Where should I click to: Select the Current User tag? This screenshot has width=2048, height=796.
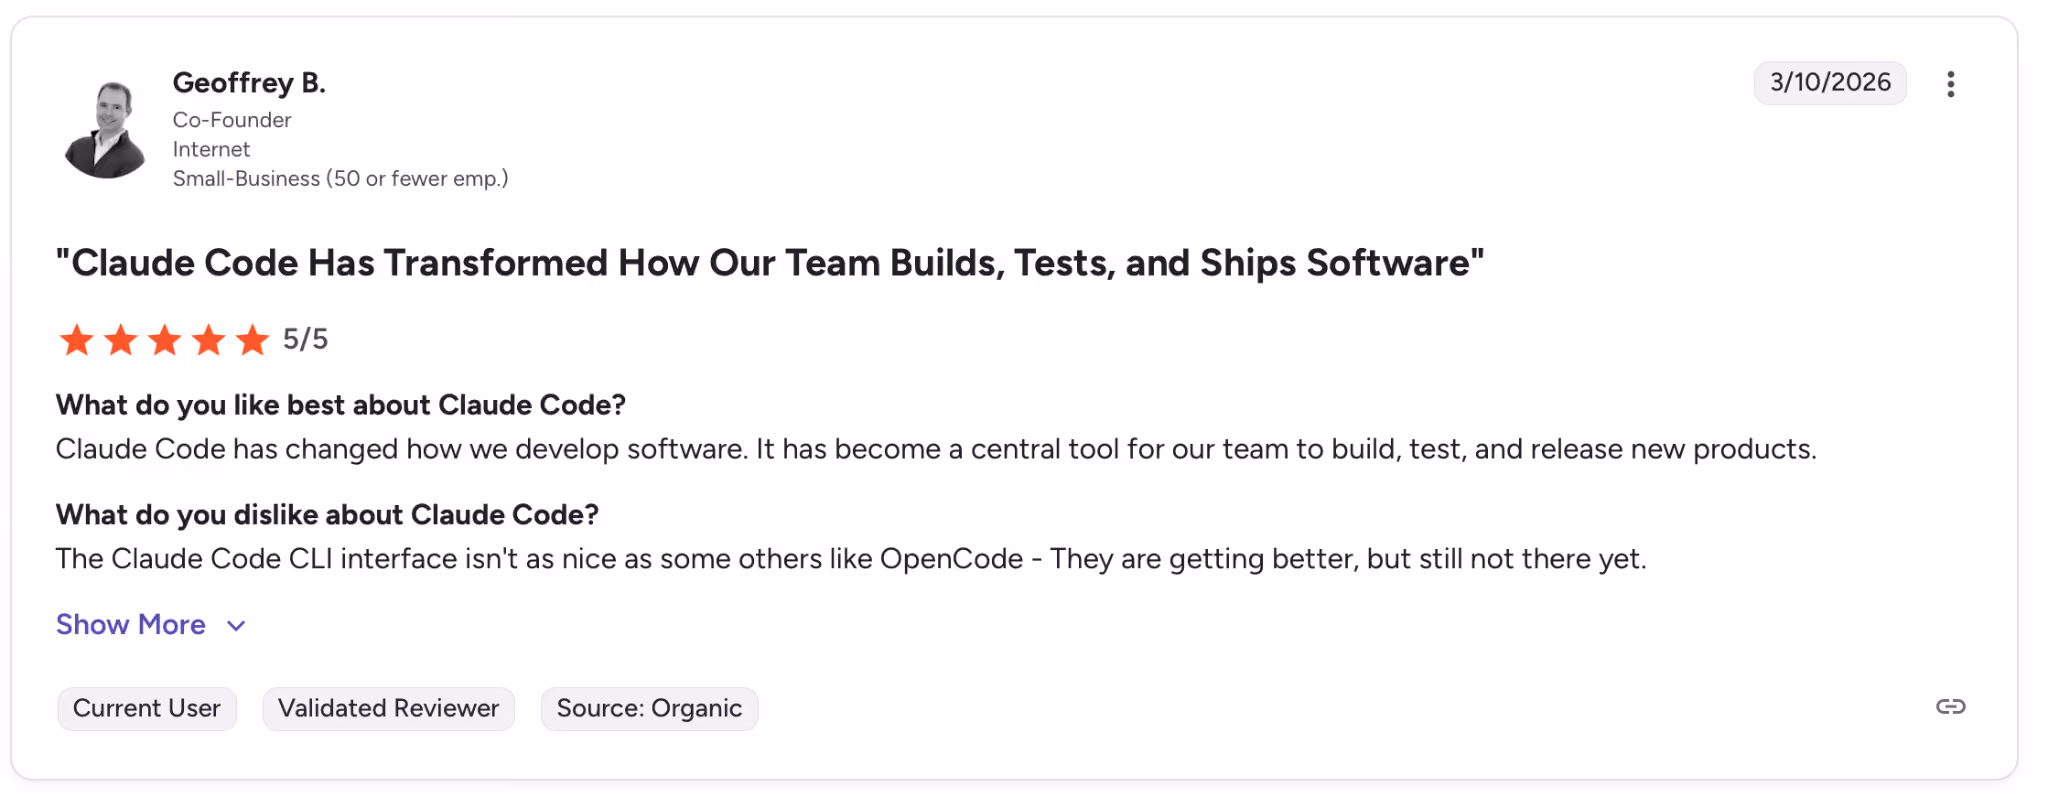click(x=147, y=709)
